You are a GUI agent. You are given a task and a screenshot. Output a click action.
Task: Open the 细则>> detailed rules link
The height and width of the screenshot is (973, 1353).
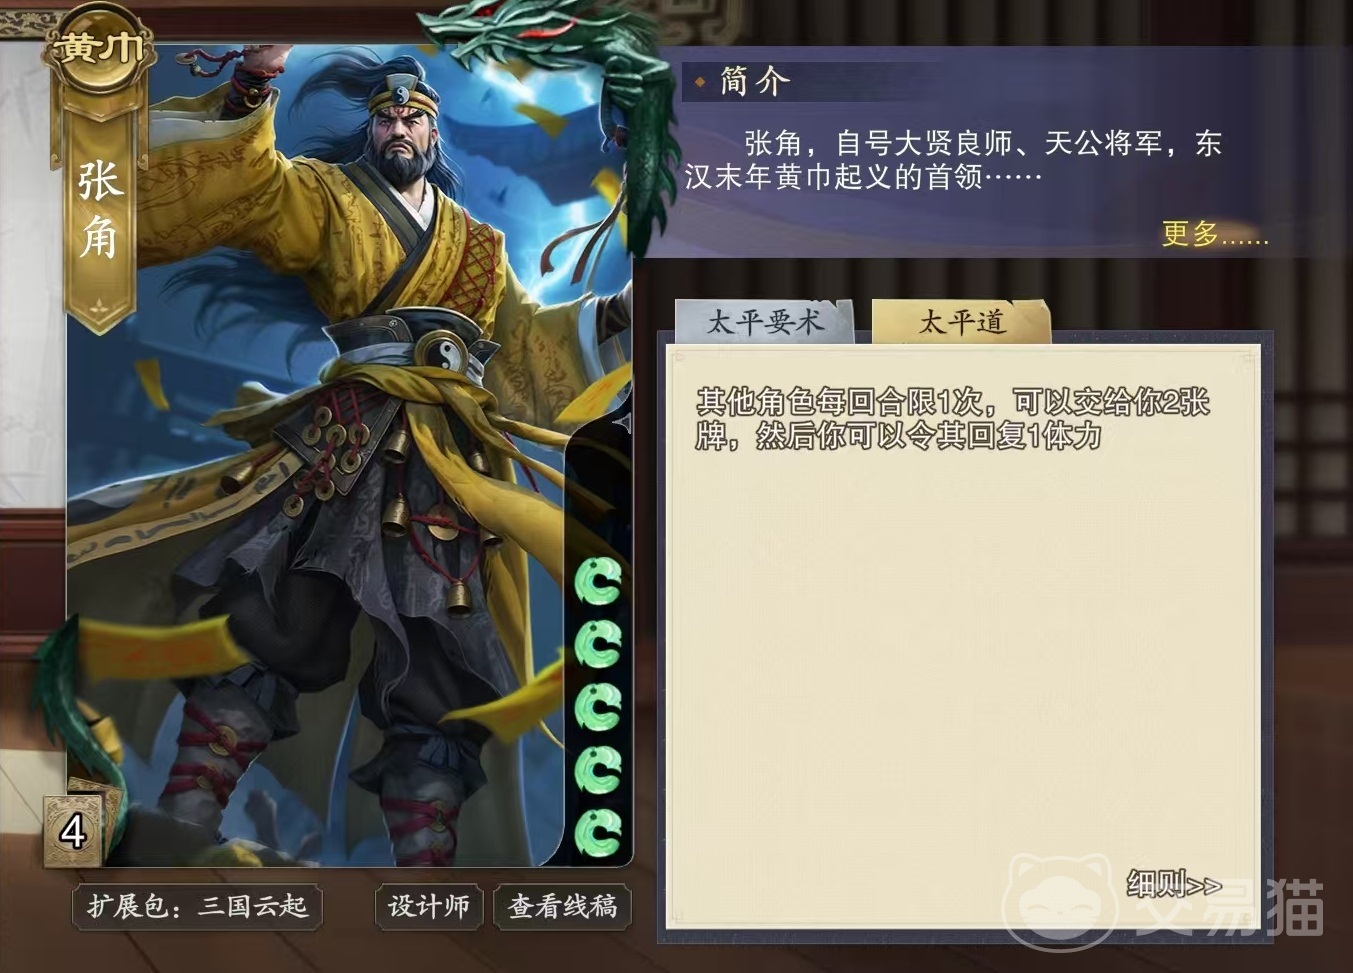point(1174,884)
